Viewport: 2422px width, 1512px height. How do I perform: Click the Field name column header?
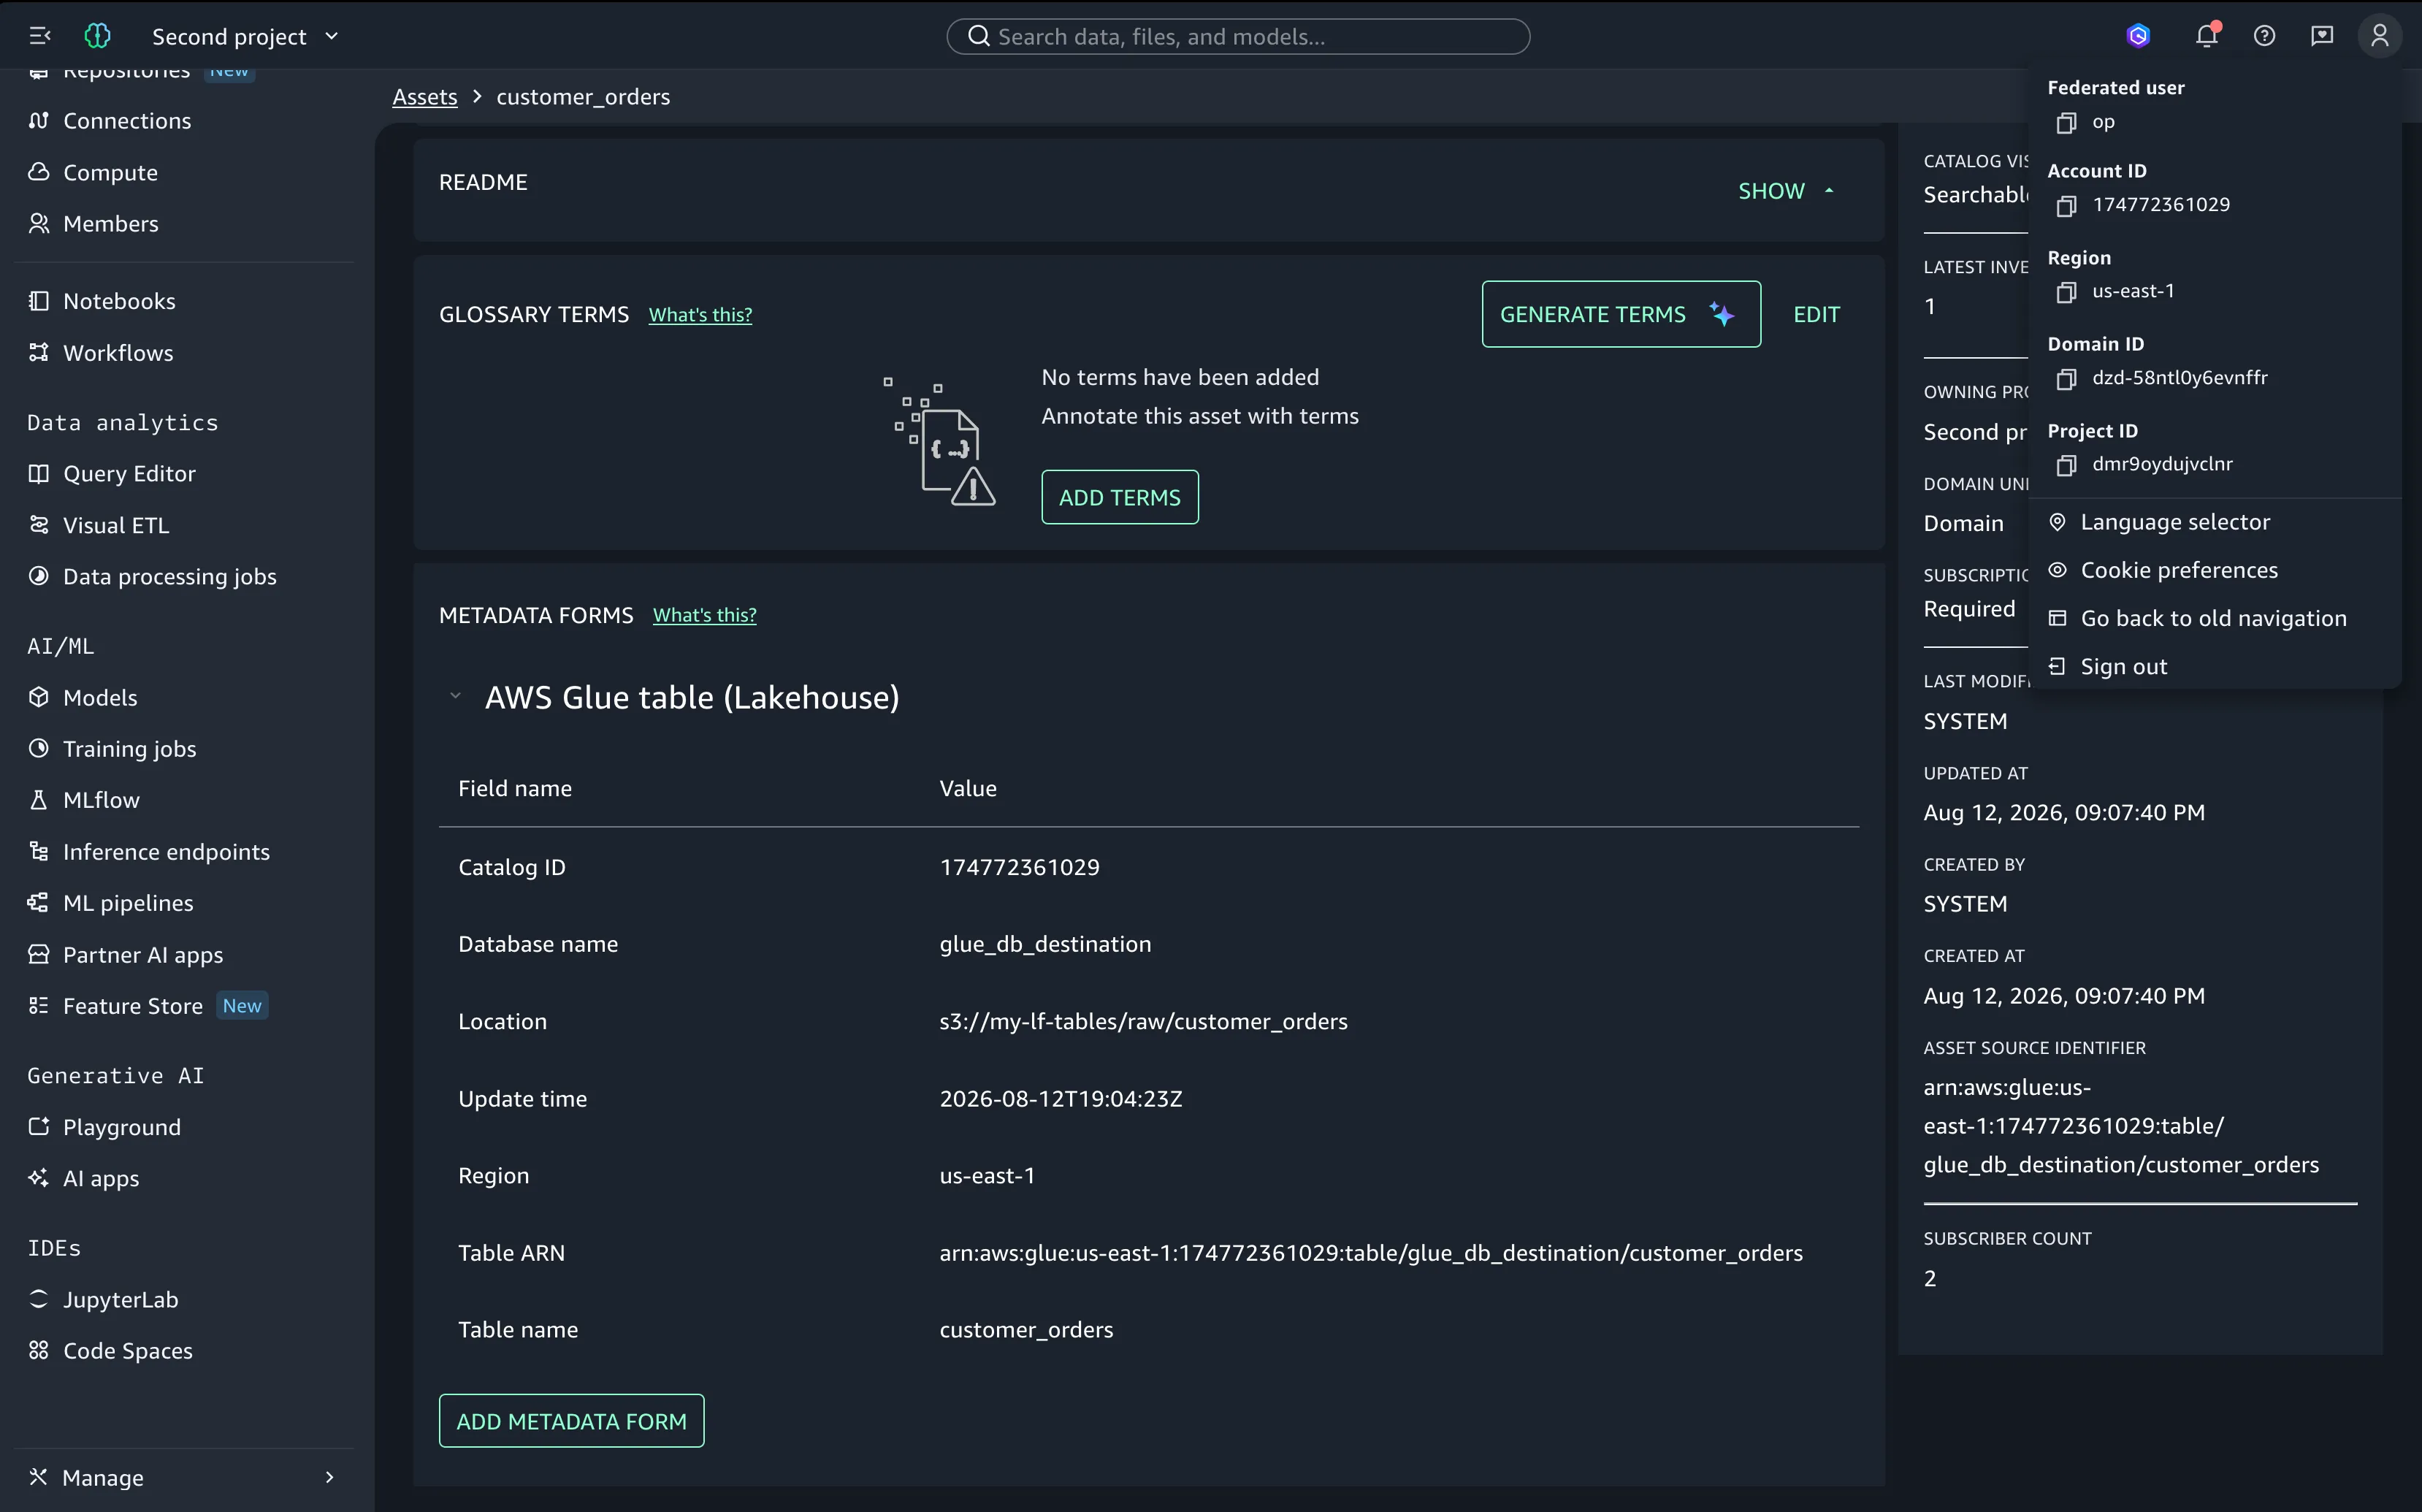pos(515,789)
